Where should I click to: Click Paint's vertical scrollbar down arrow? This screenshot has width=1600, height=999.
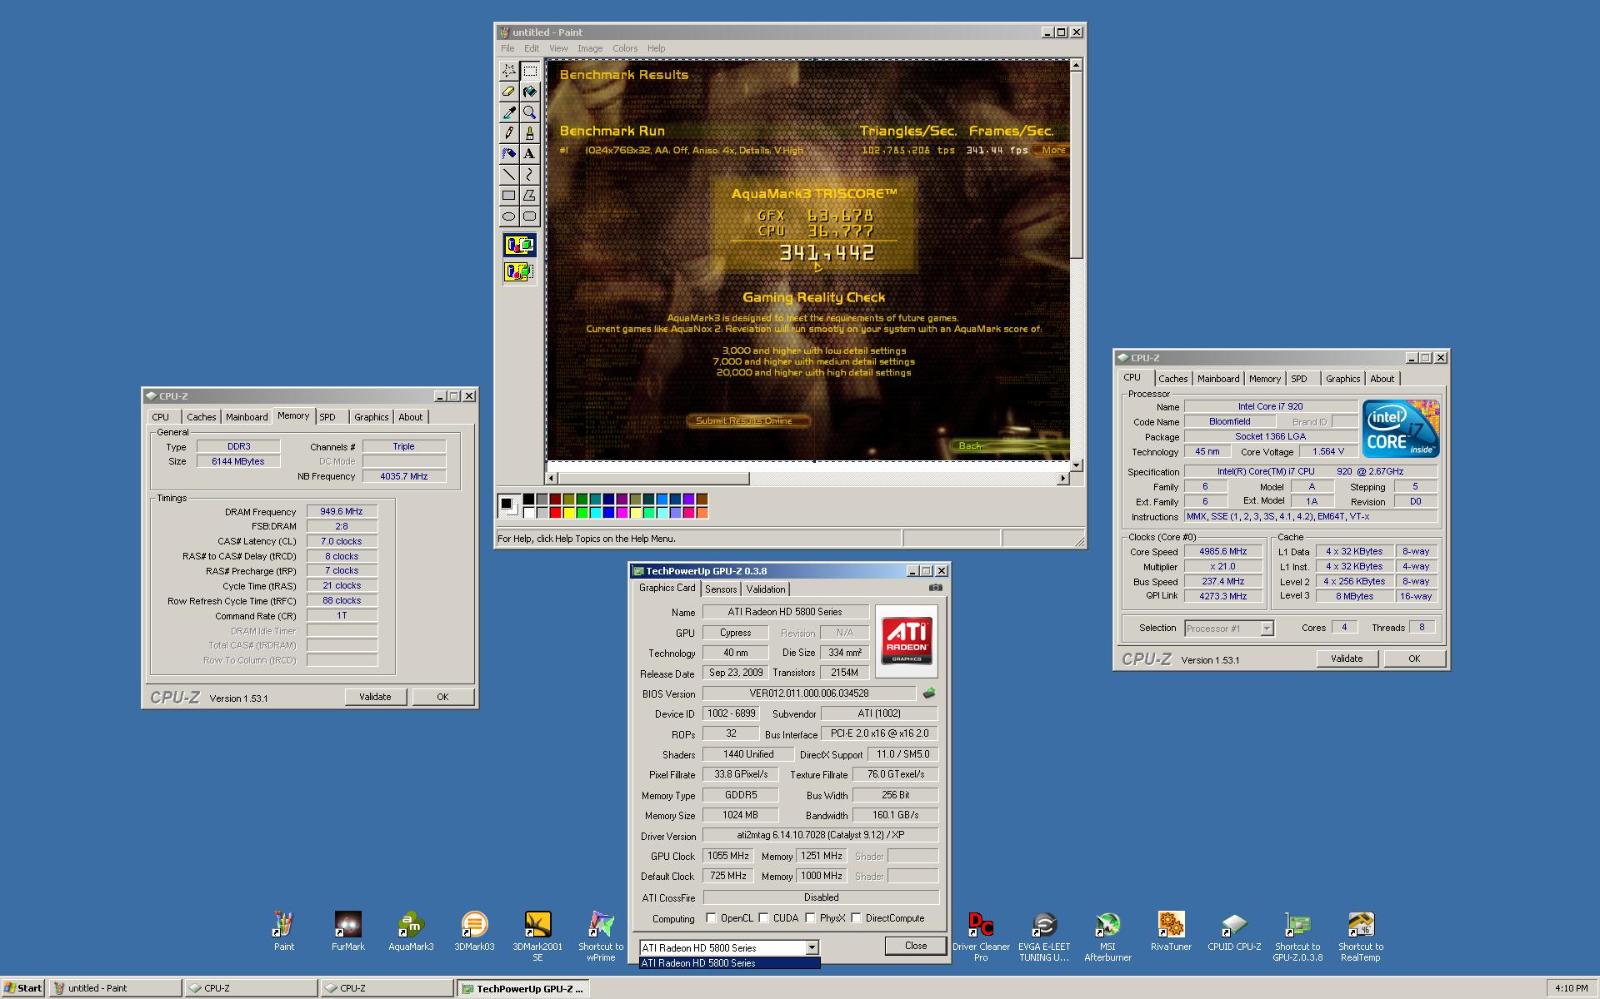click(x=1076, y=465)
